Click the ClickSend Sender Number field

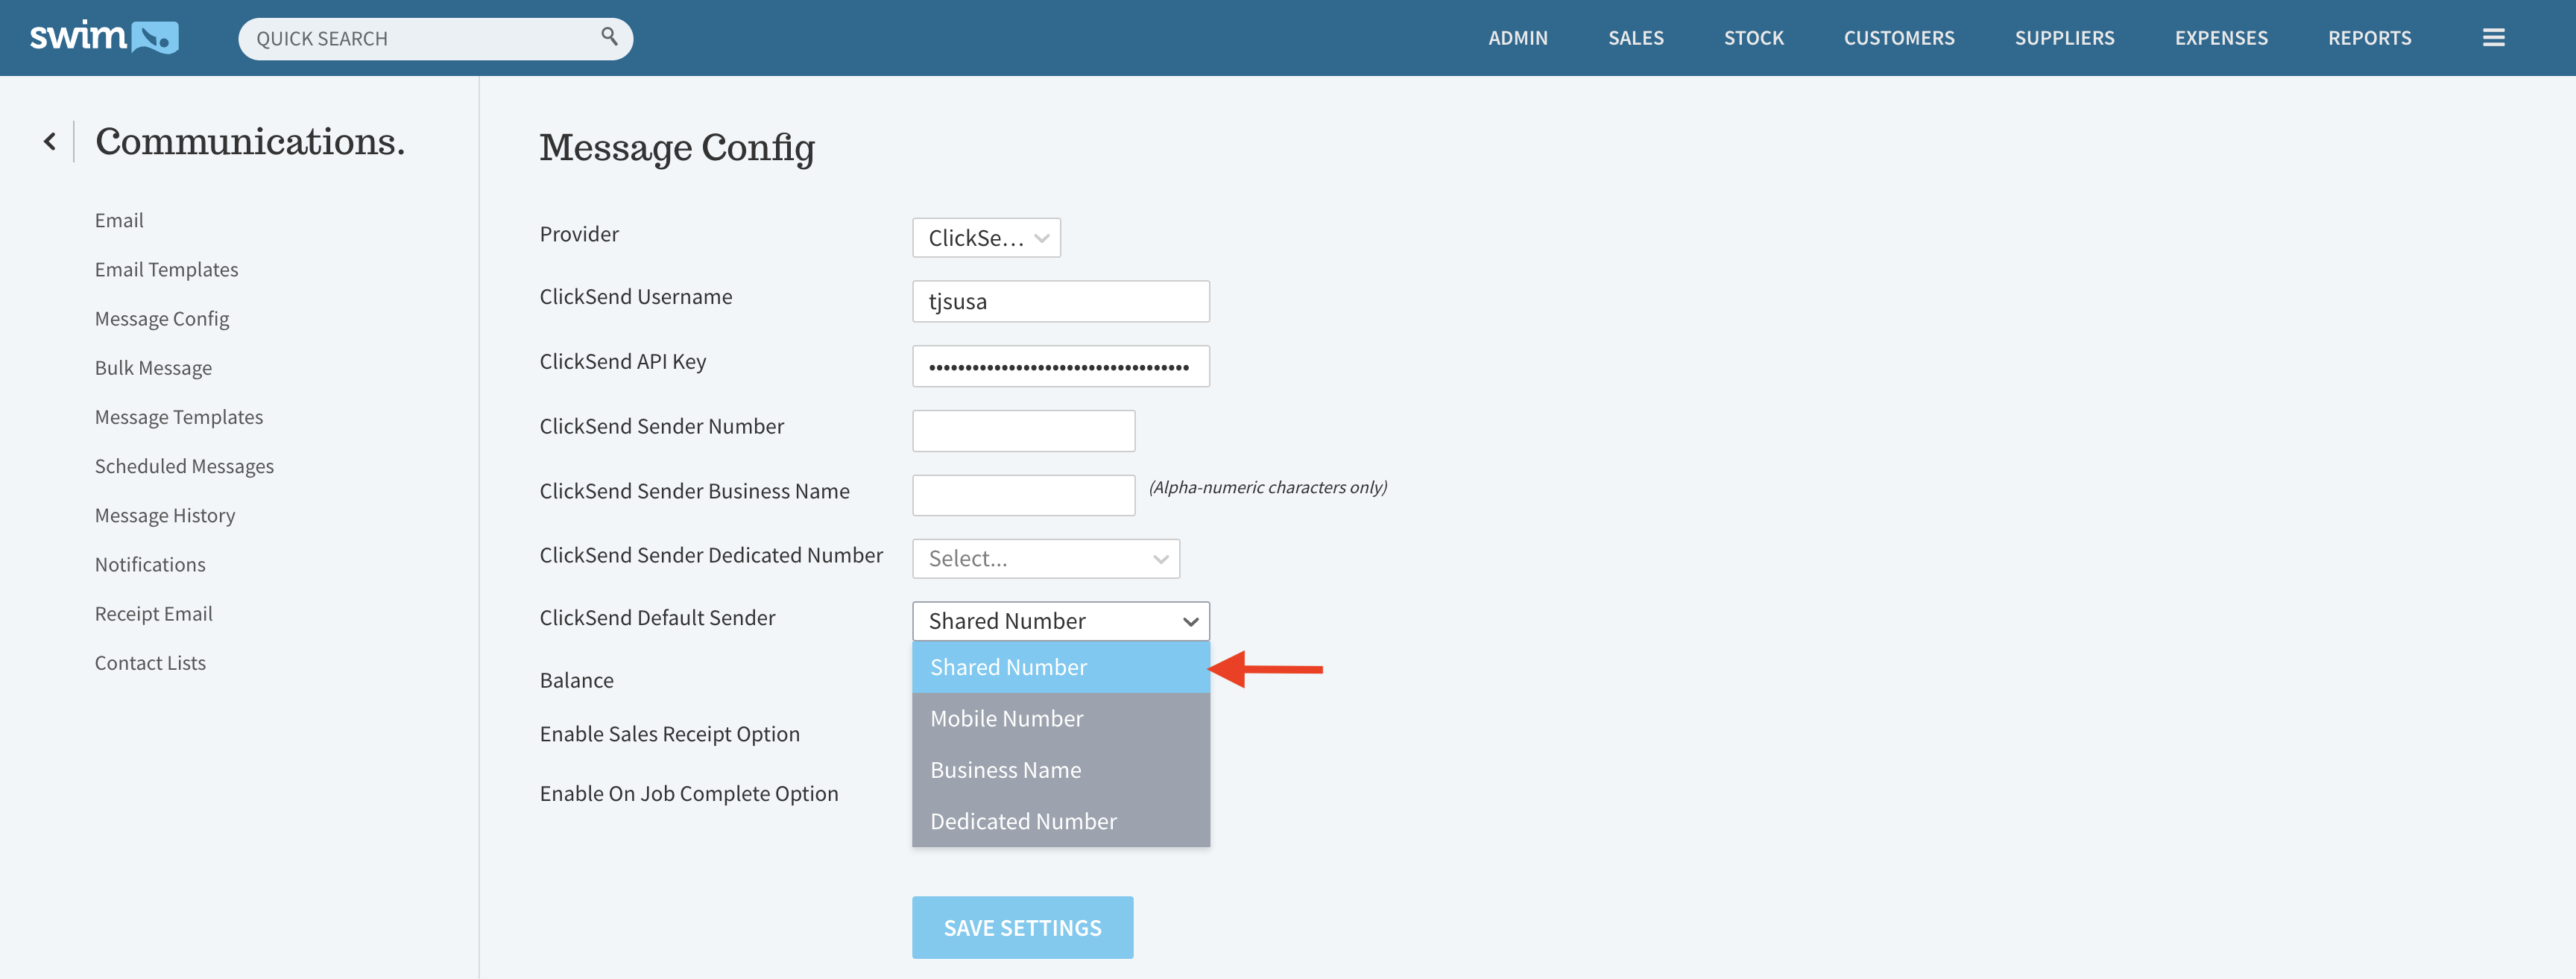click(1023, 430)
